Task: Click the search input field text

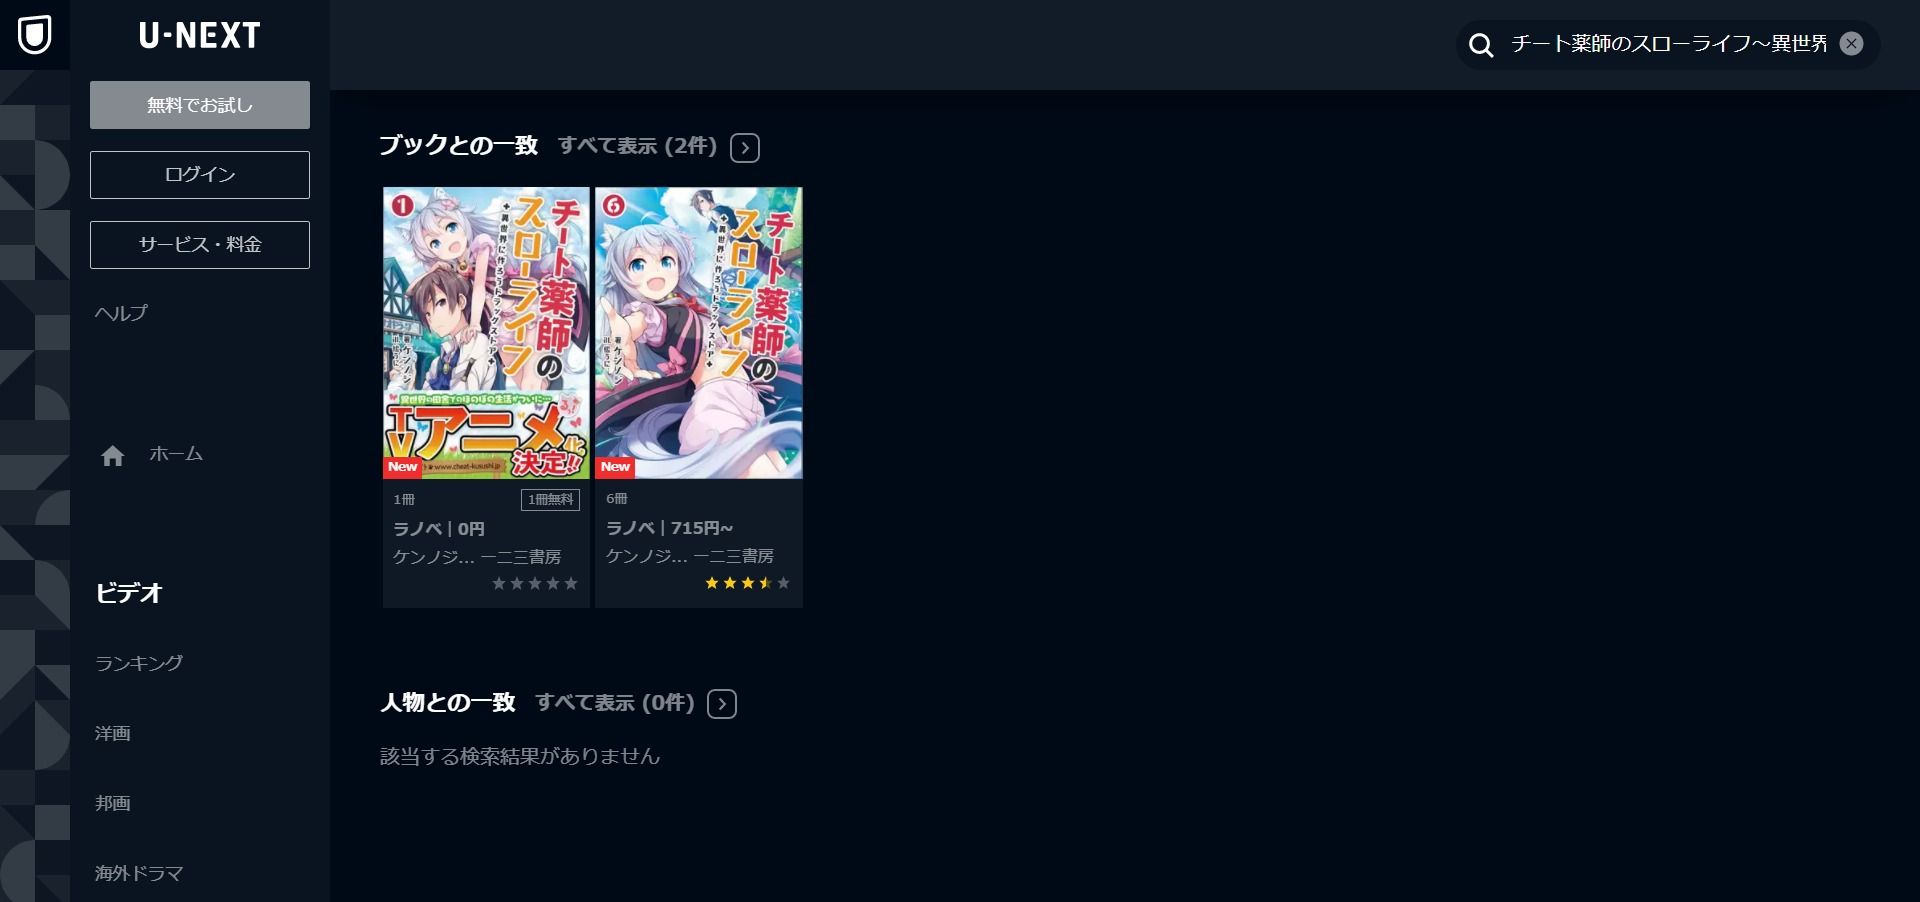Action: pyautogui.click(x=1669, y=44)
